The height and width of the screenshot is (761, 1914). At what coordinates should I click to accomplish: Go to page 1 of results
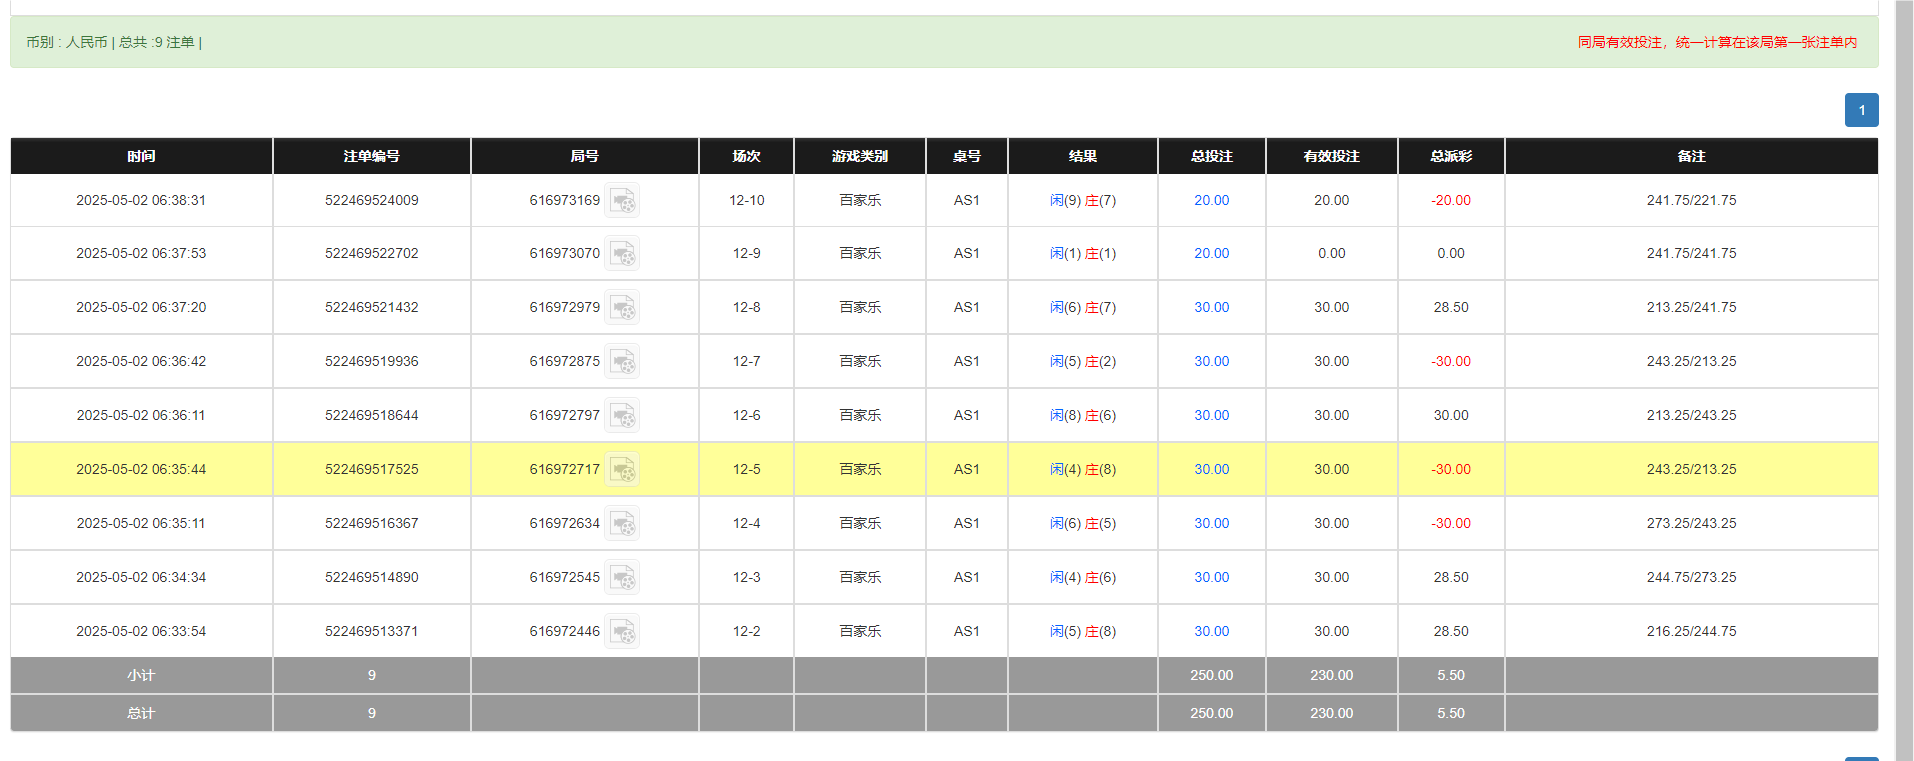(1861, 110)
